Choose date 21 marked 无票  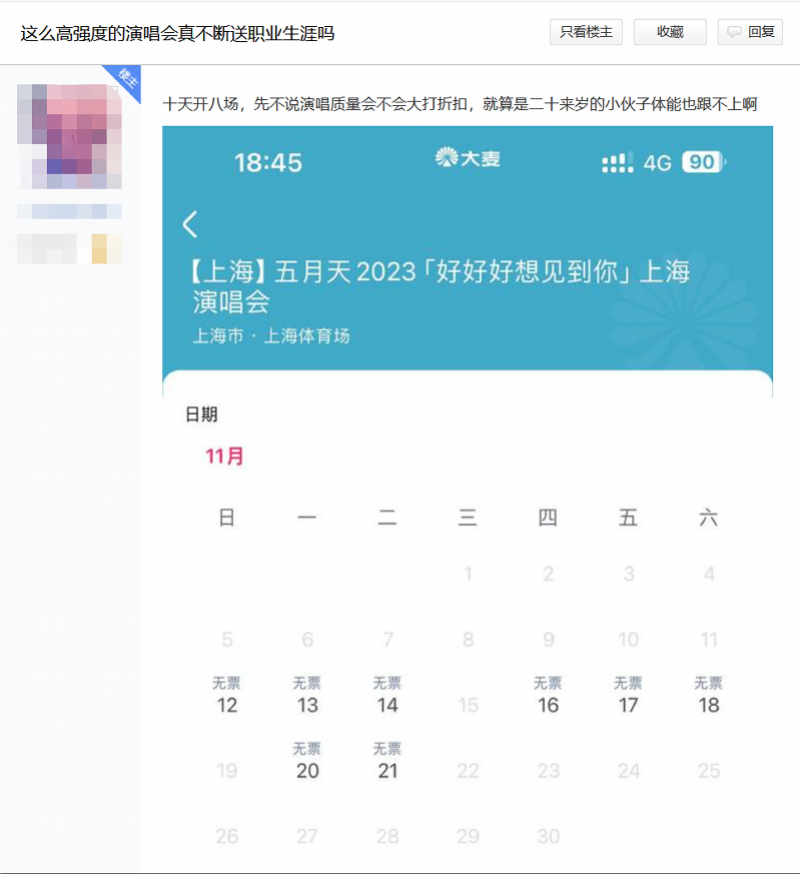tap(387, 761)
